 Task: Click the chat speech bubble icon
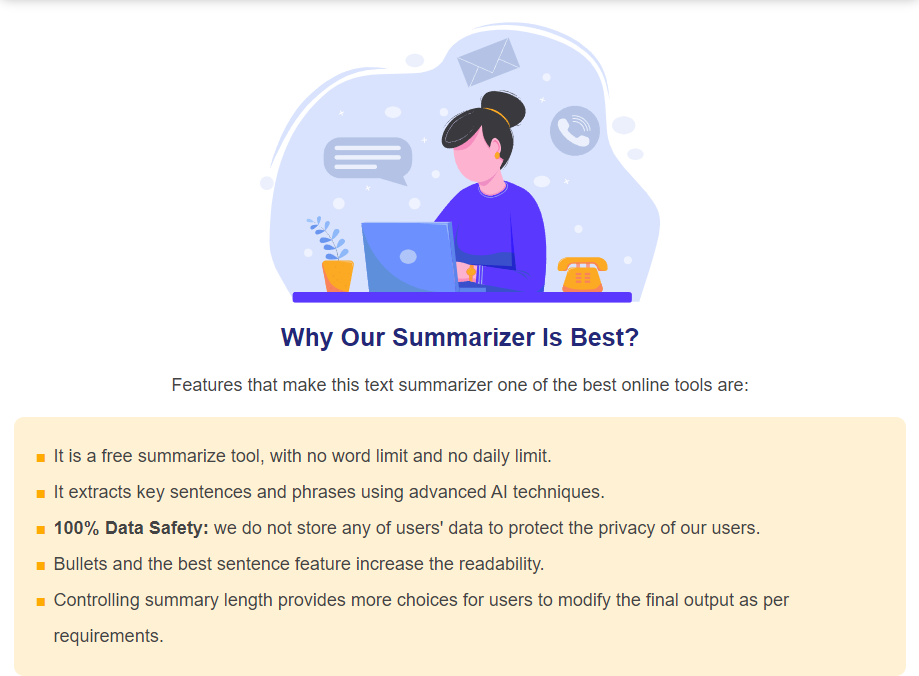click(367, 160)
